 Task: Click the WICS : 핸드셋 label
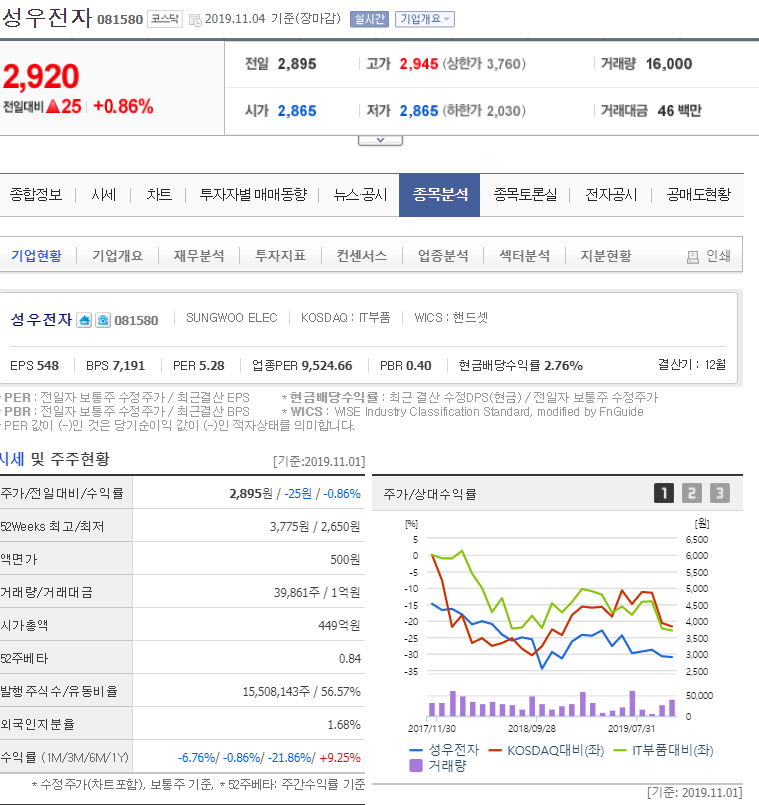[x=451, y=318]
